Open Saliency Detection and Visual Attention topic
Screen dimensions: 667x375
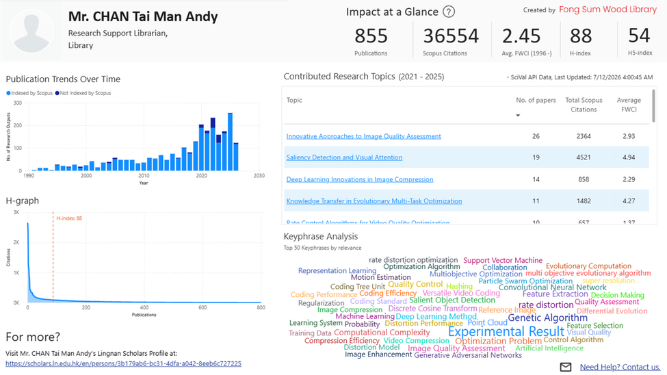[x=344, y=157]
